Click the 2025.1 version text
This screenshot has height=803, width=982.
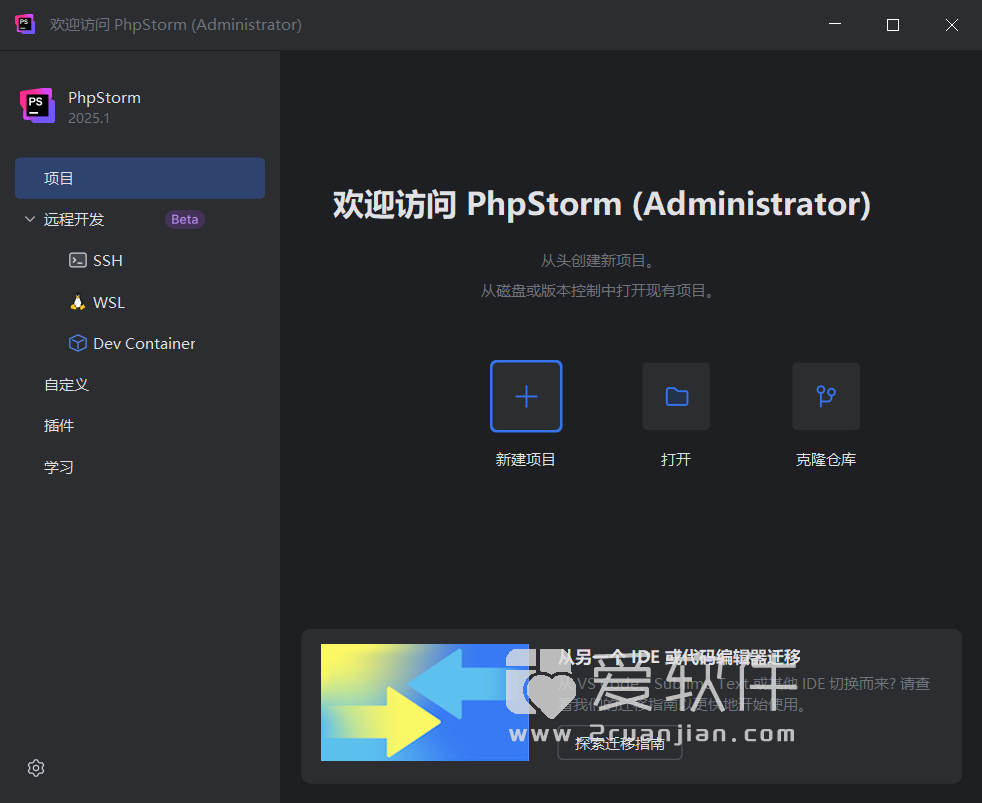tap(89, 118)
